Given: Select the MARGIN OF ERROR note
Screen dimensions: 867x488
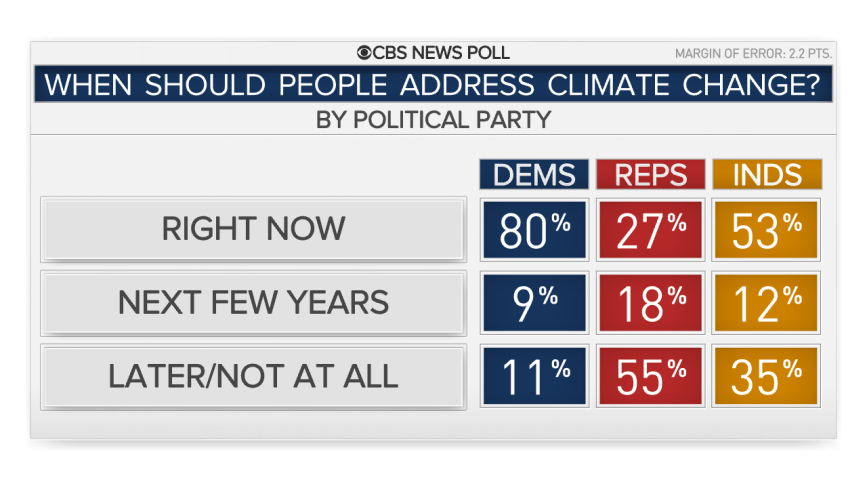Looking at the screenshot, I should coord(753,54).
